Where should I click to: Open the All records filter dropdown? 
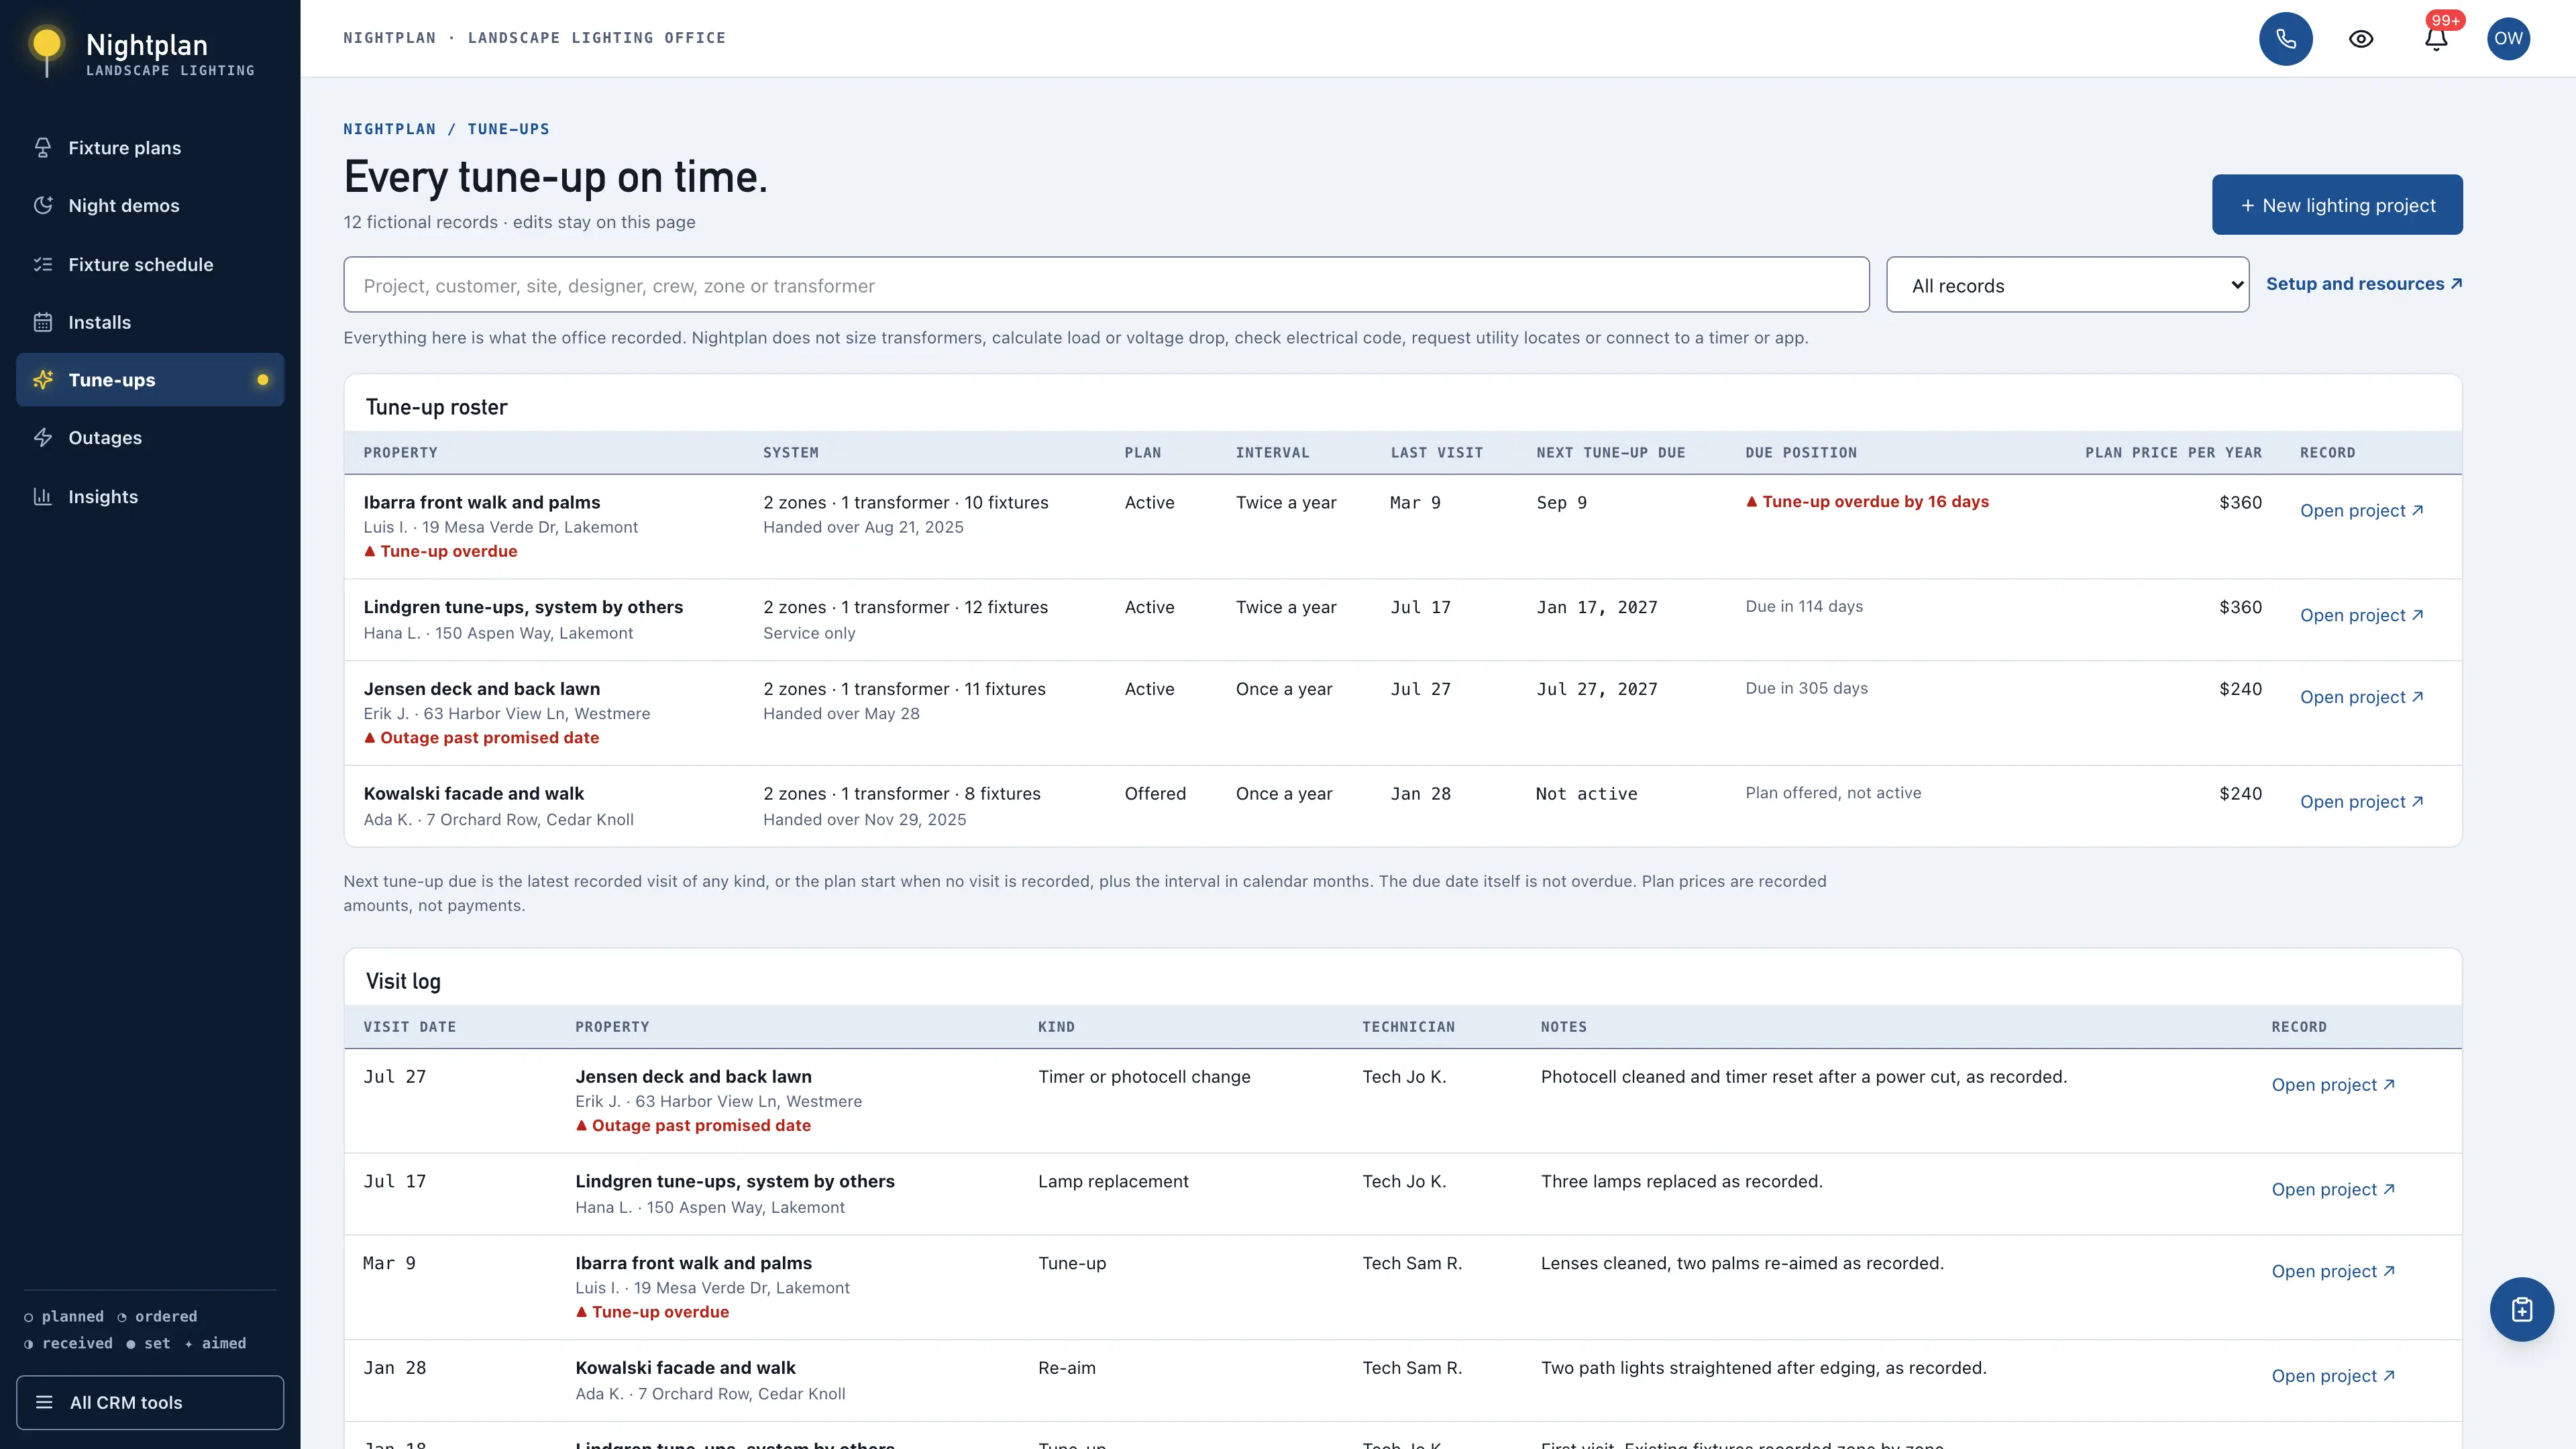[2067, 285]
